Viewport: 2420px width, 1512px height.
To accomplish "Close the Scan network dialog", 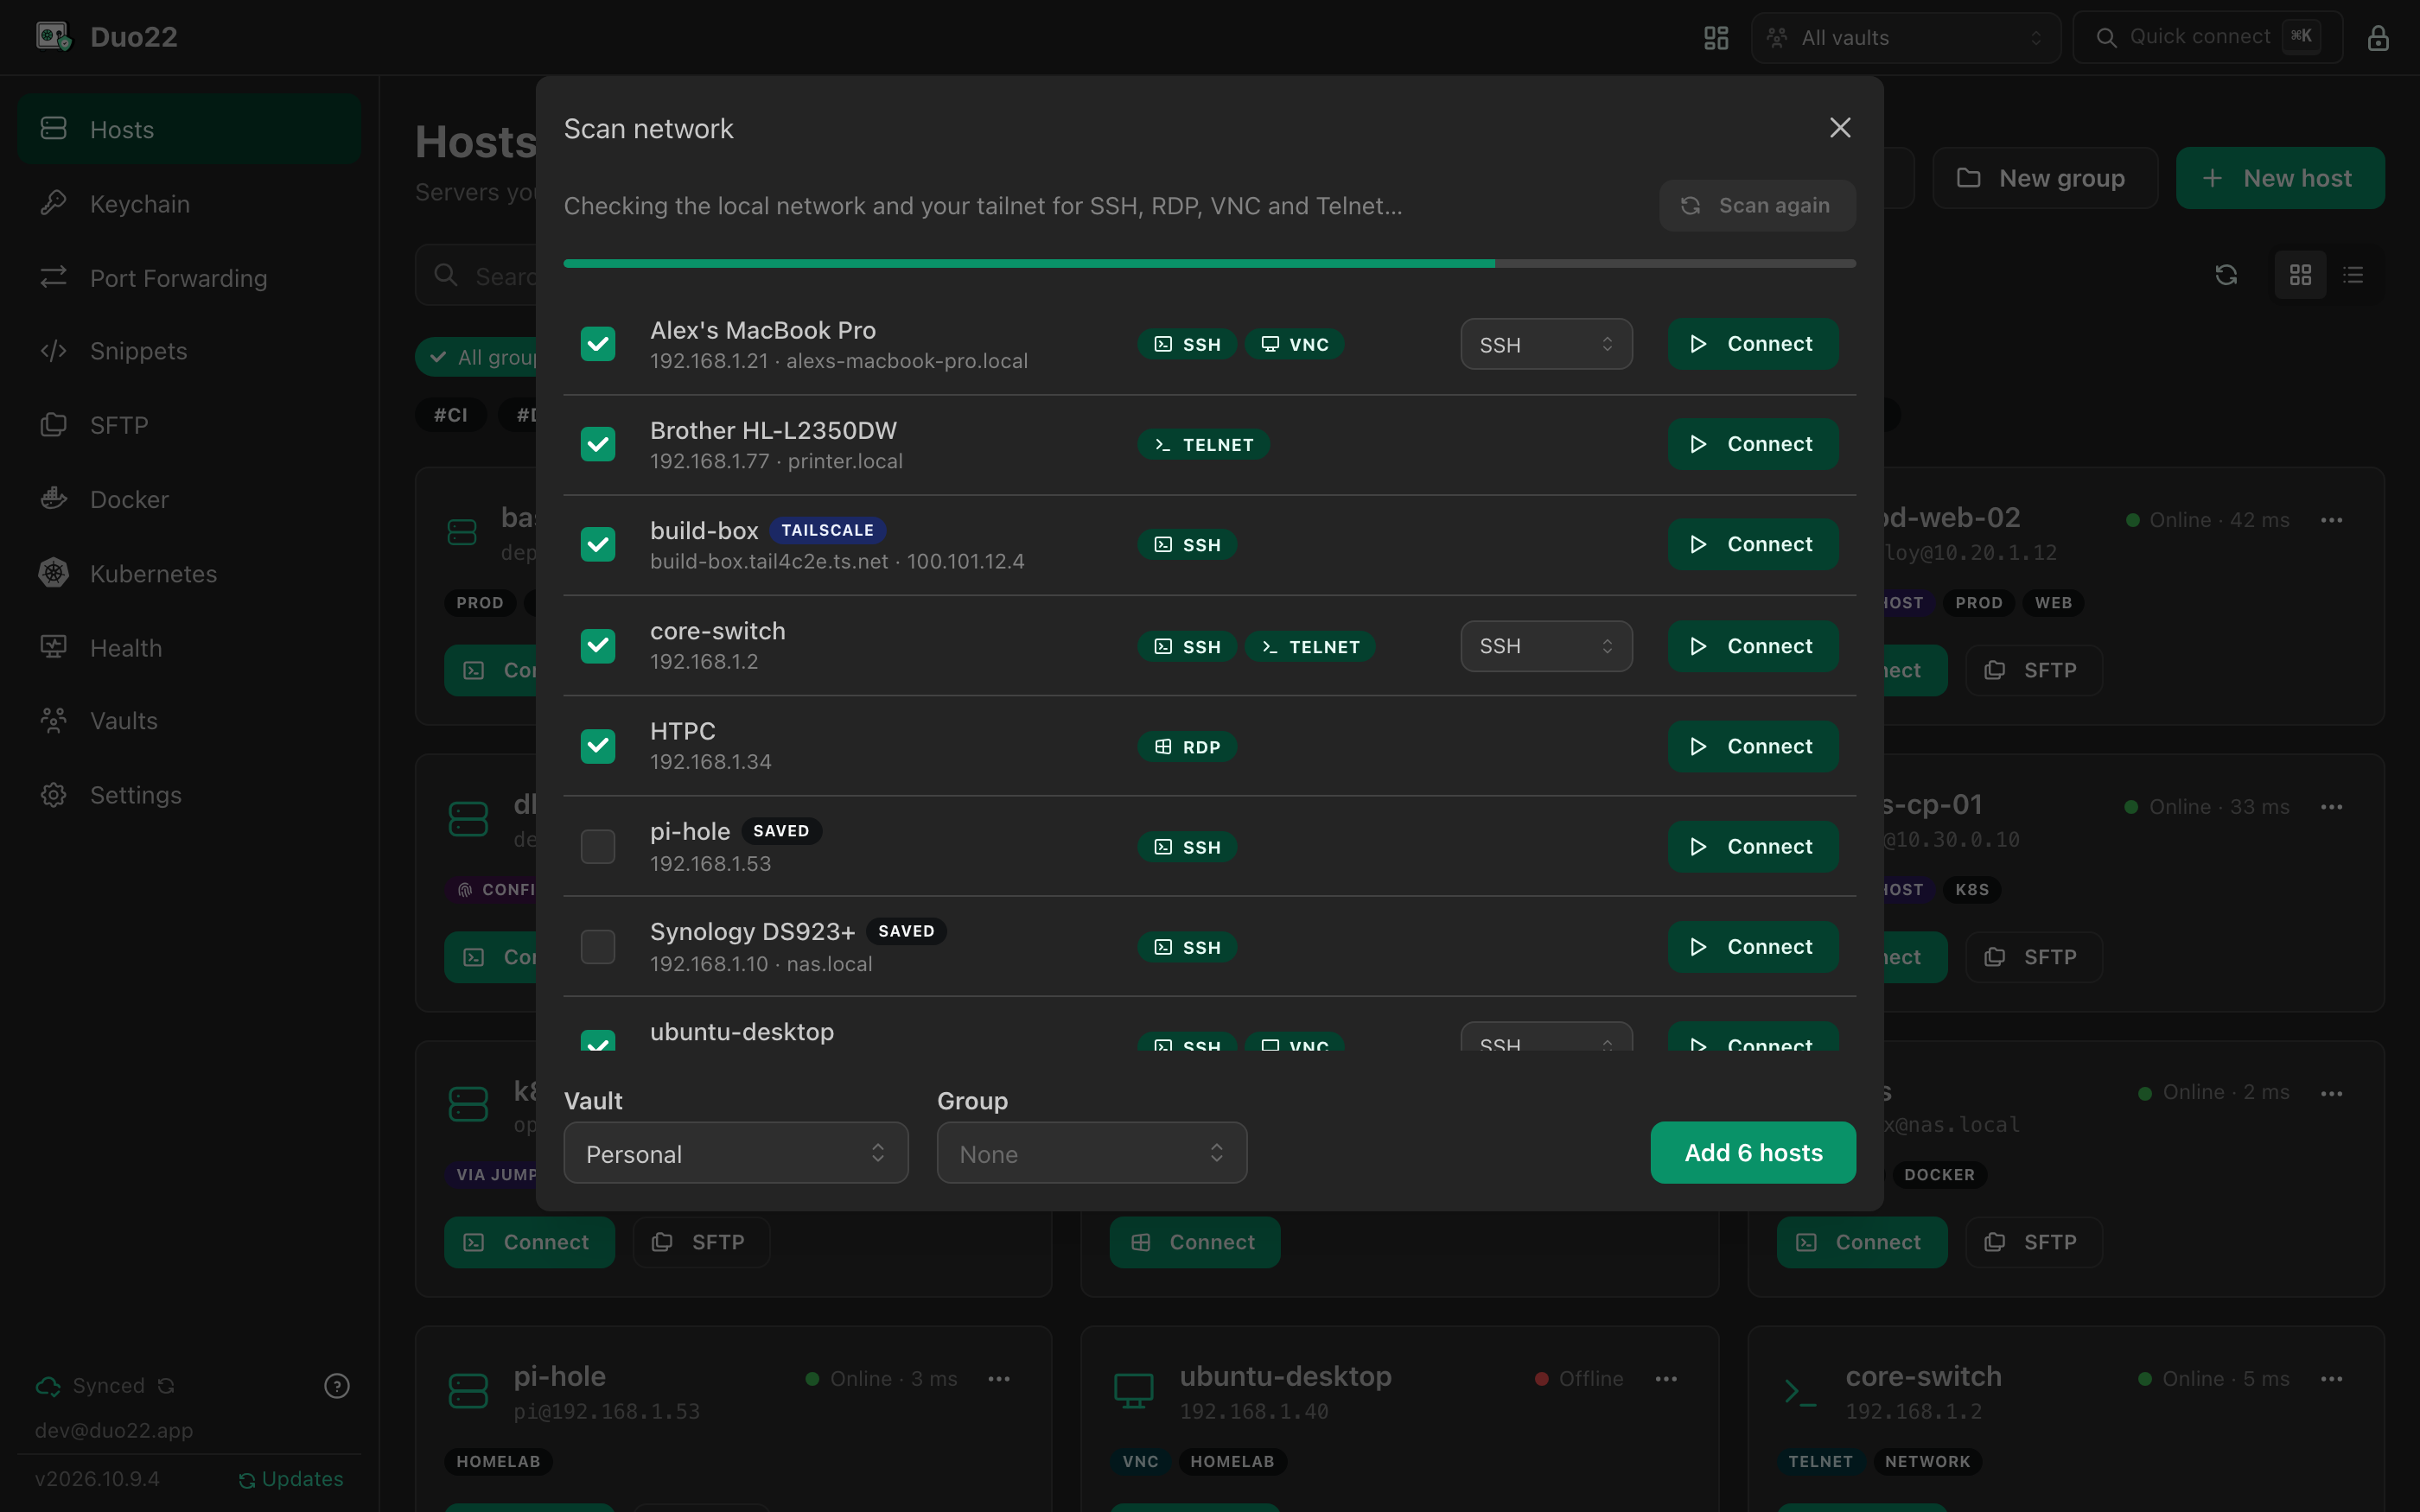I will 1840,128.
